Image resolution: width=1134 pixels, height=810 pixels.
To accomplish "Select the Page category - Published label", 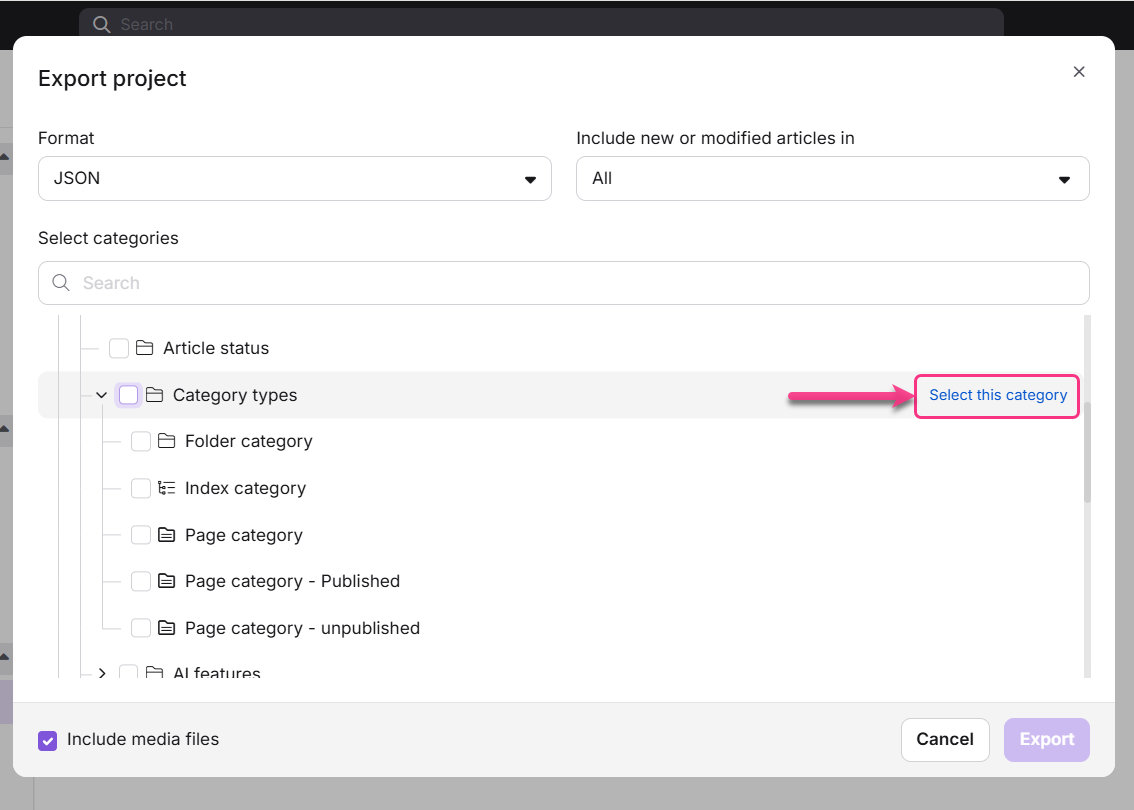I will (x=292, y=581).
